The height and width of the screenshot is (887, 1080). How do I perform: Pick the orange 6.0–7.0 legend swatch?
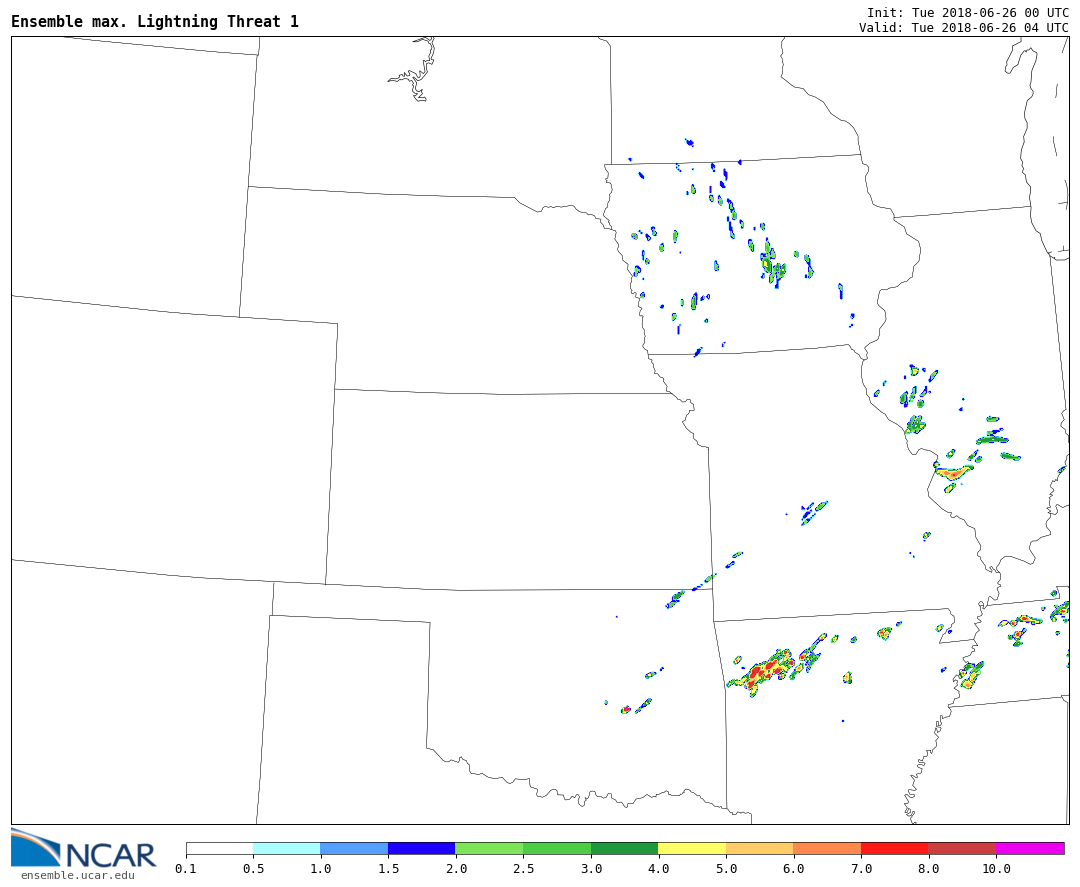click(826, 848)
